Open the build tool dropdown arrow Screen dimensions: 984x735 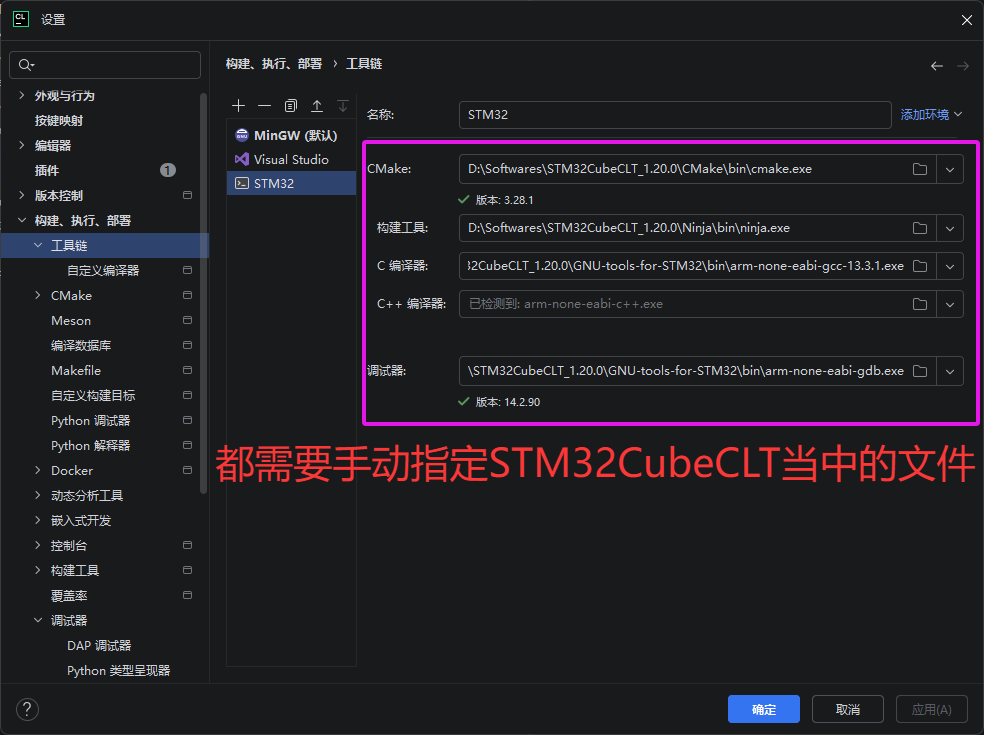[950, 228]
